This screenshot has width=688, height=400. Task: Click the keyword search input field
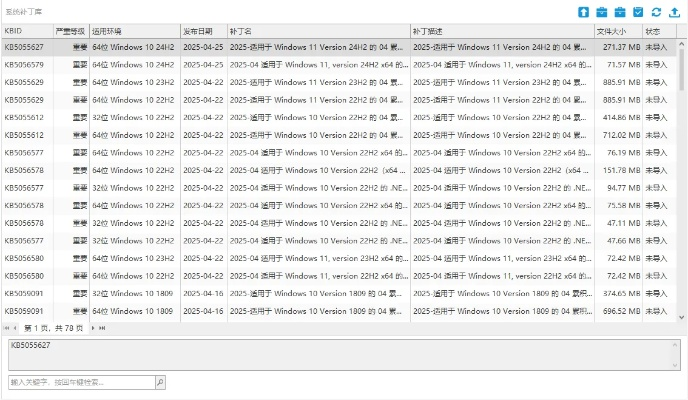(x=80, y=382)
